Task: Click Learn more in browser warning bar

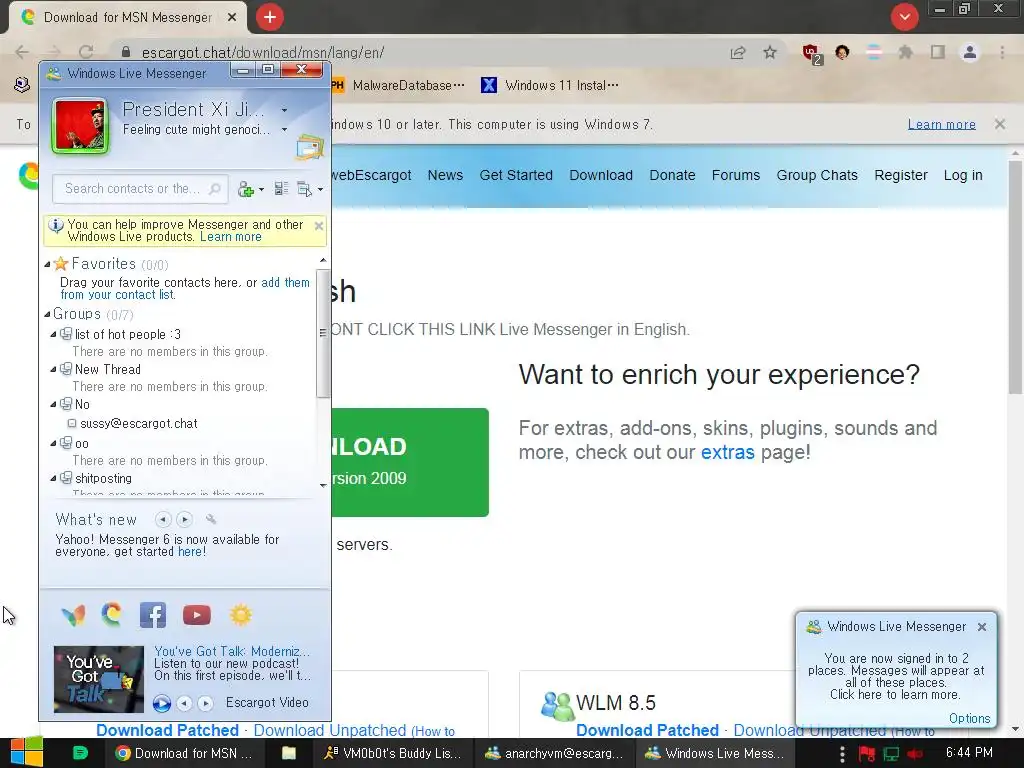Action: coord(942,124)
